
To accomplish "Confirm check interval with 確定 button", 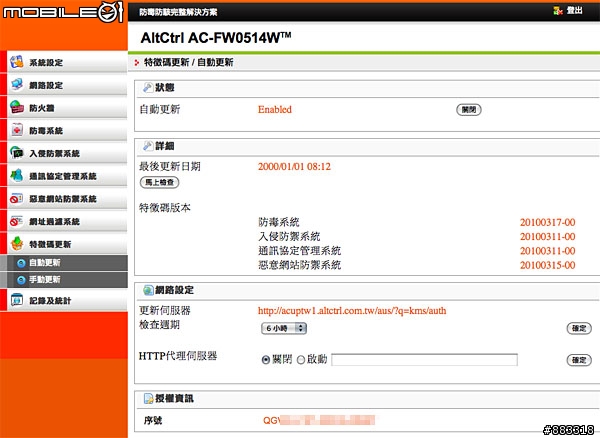I will point(579,328).
